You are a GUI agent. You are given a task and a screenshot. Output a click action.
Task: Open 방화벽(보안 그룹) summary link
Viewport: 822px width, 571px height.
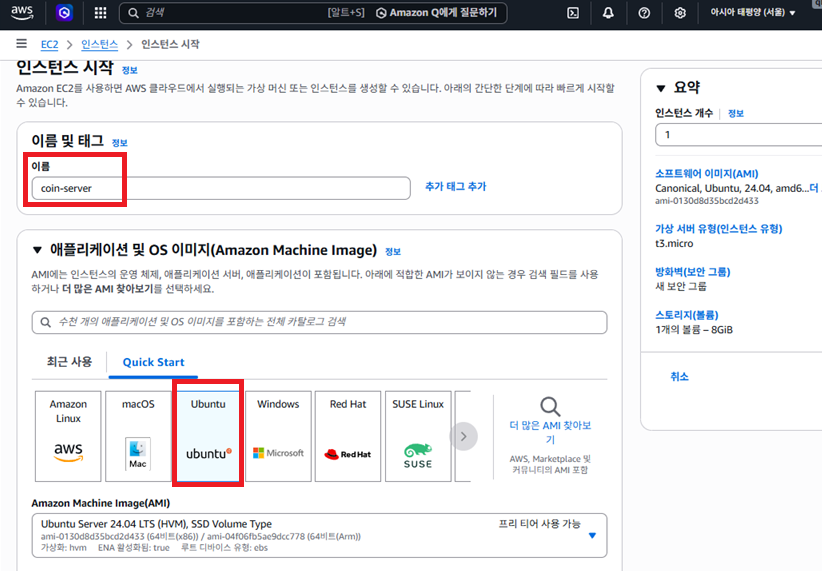693,272
